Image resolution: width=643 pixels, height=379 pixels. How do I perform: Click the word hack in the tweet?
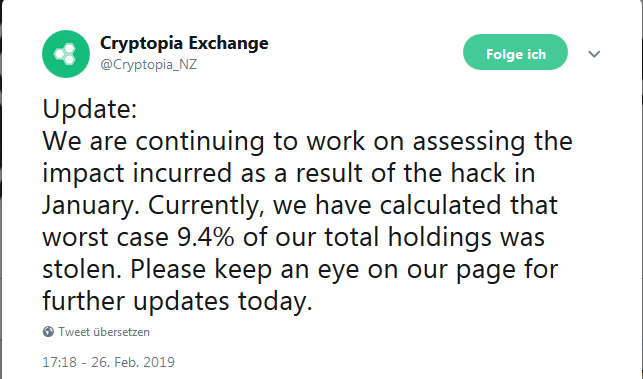point(478,173)
